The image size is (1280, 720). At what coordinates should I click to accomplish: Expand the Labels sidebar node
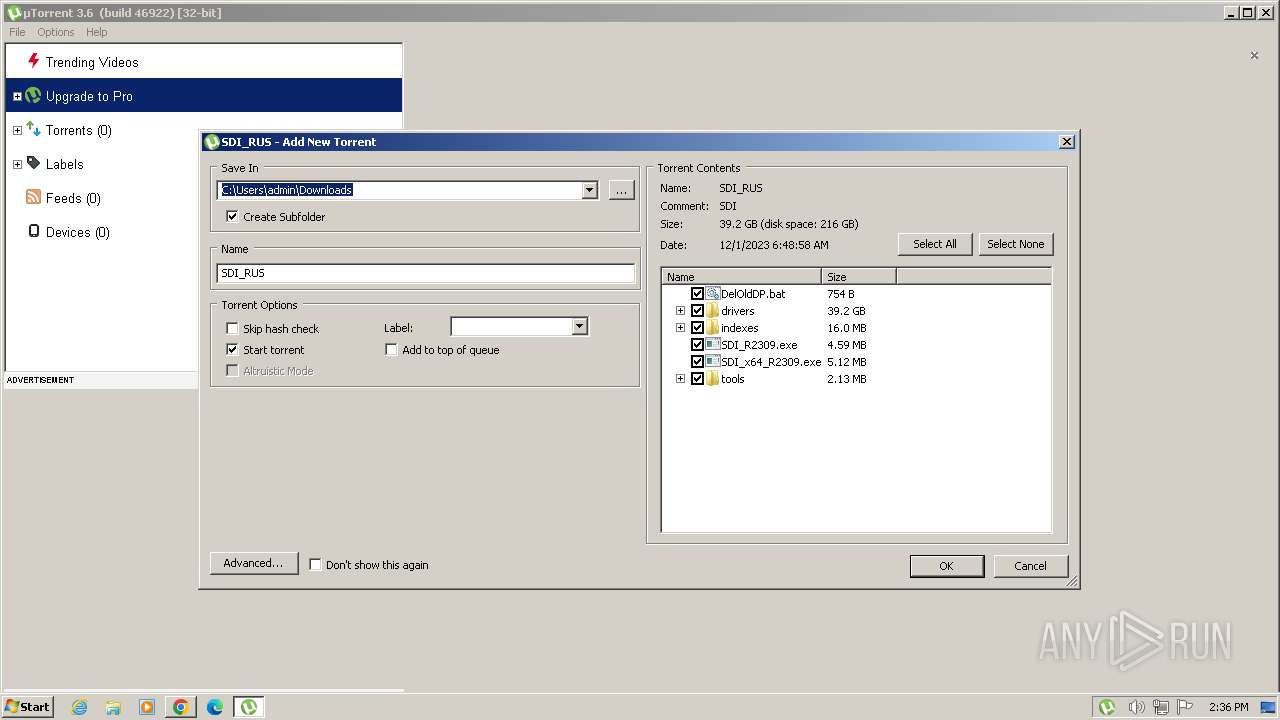[17, 164]
